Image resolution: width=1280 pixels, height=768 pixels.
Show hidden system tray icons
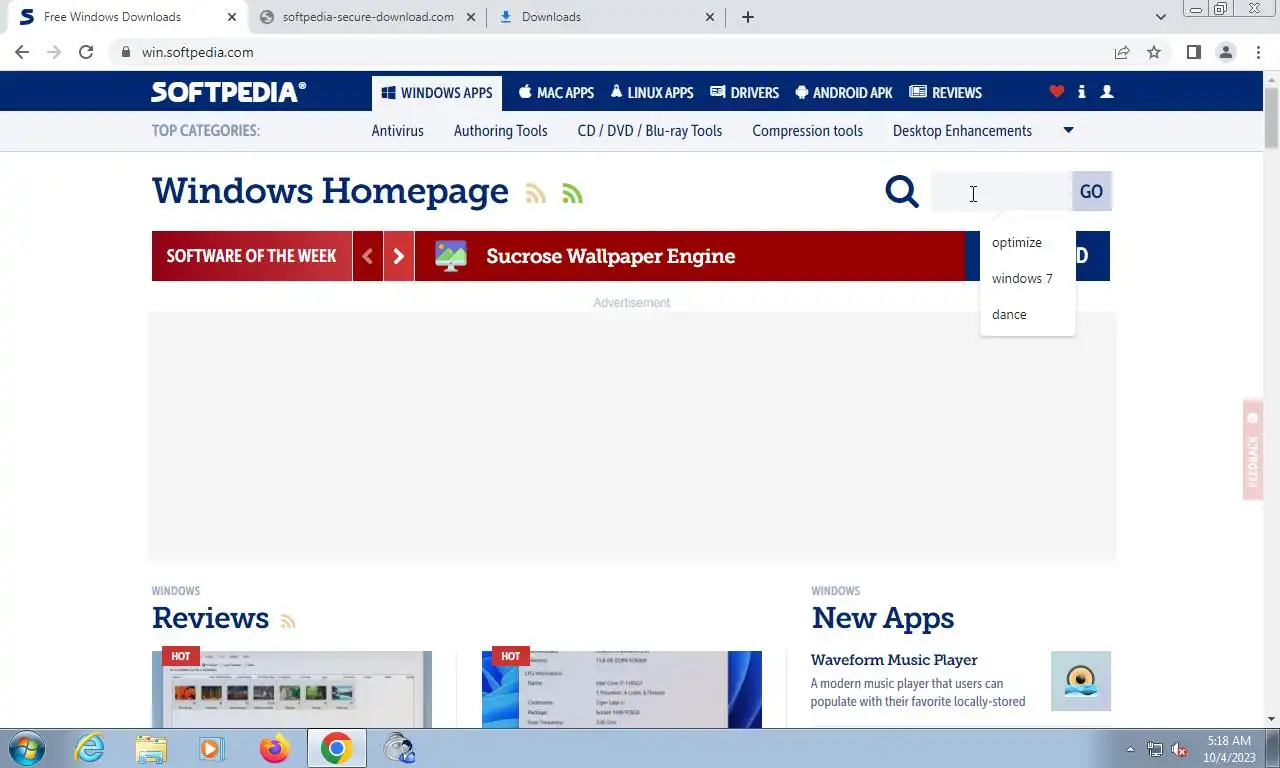pos(1131,749)
